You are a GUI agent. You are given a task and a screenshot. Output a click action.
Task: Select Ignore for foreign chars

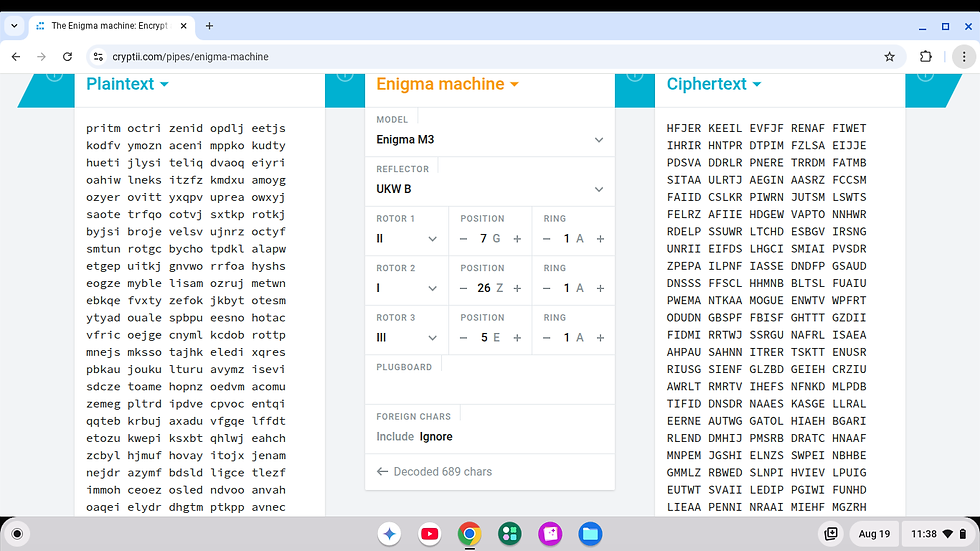436,437
